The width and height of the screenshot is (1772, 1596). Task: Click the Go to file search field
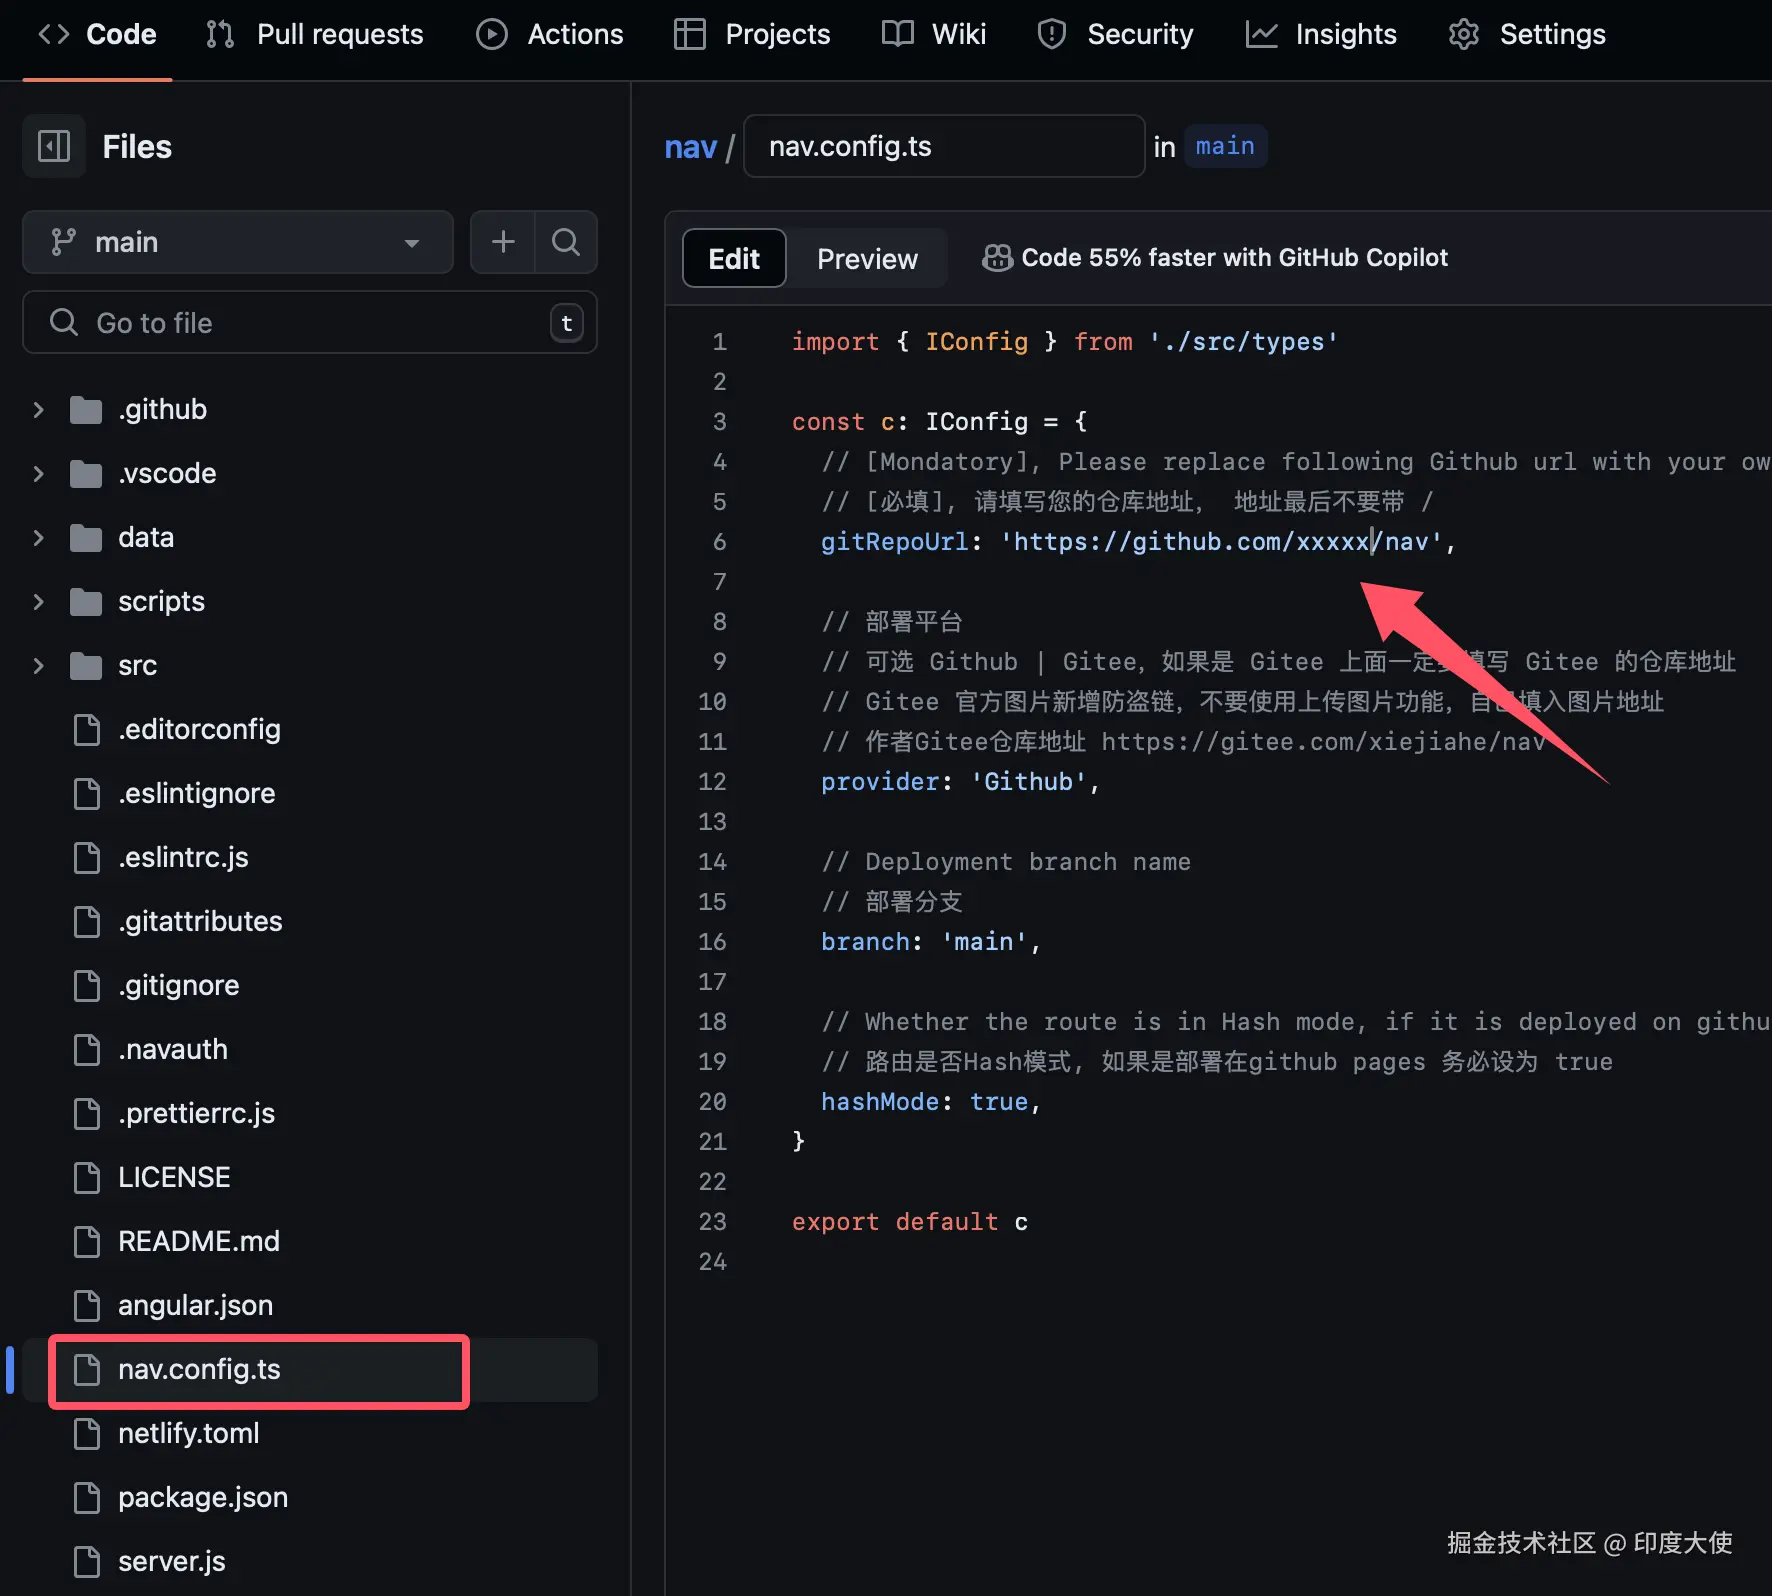pos(310,322)
